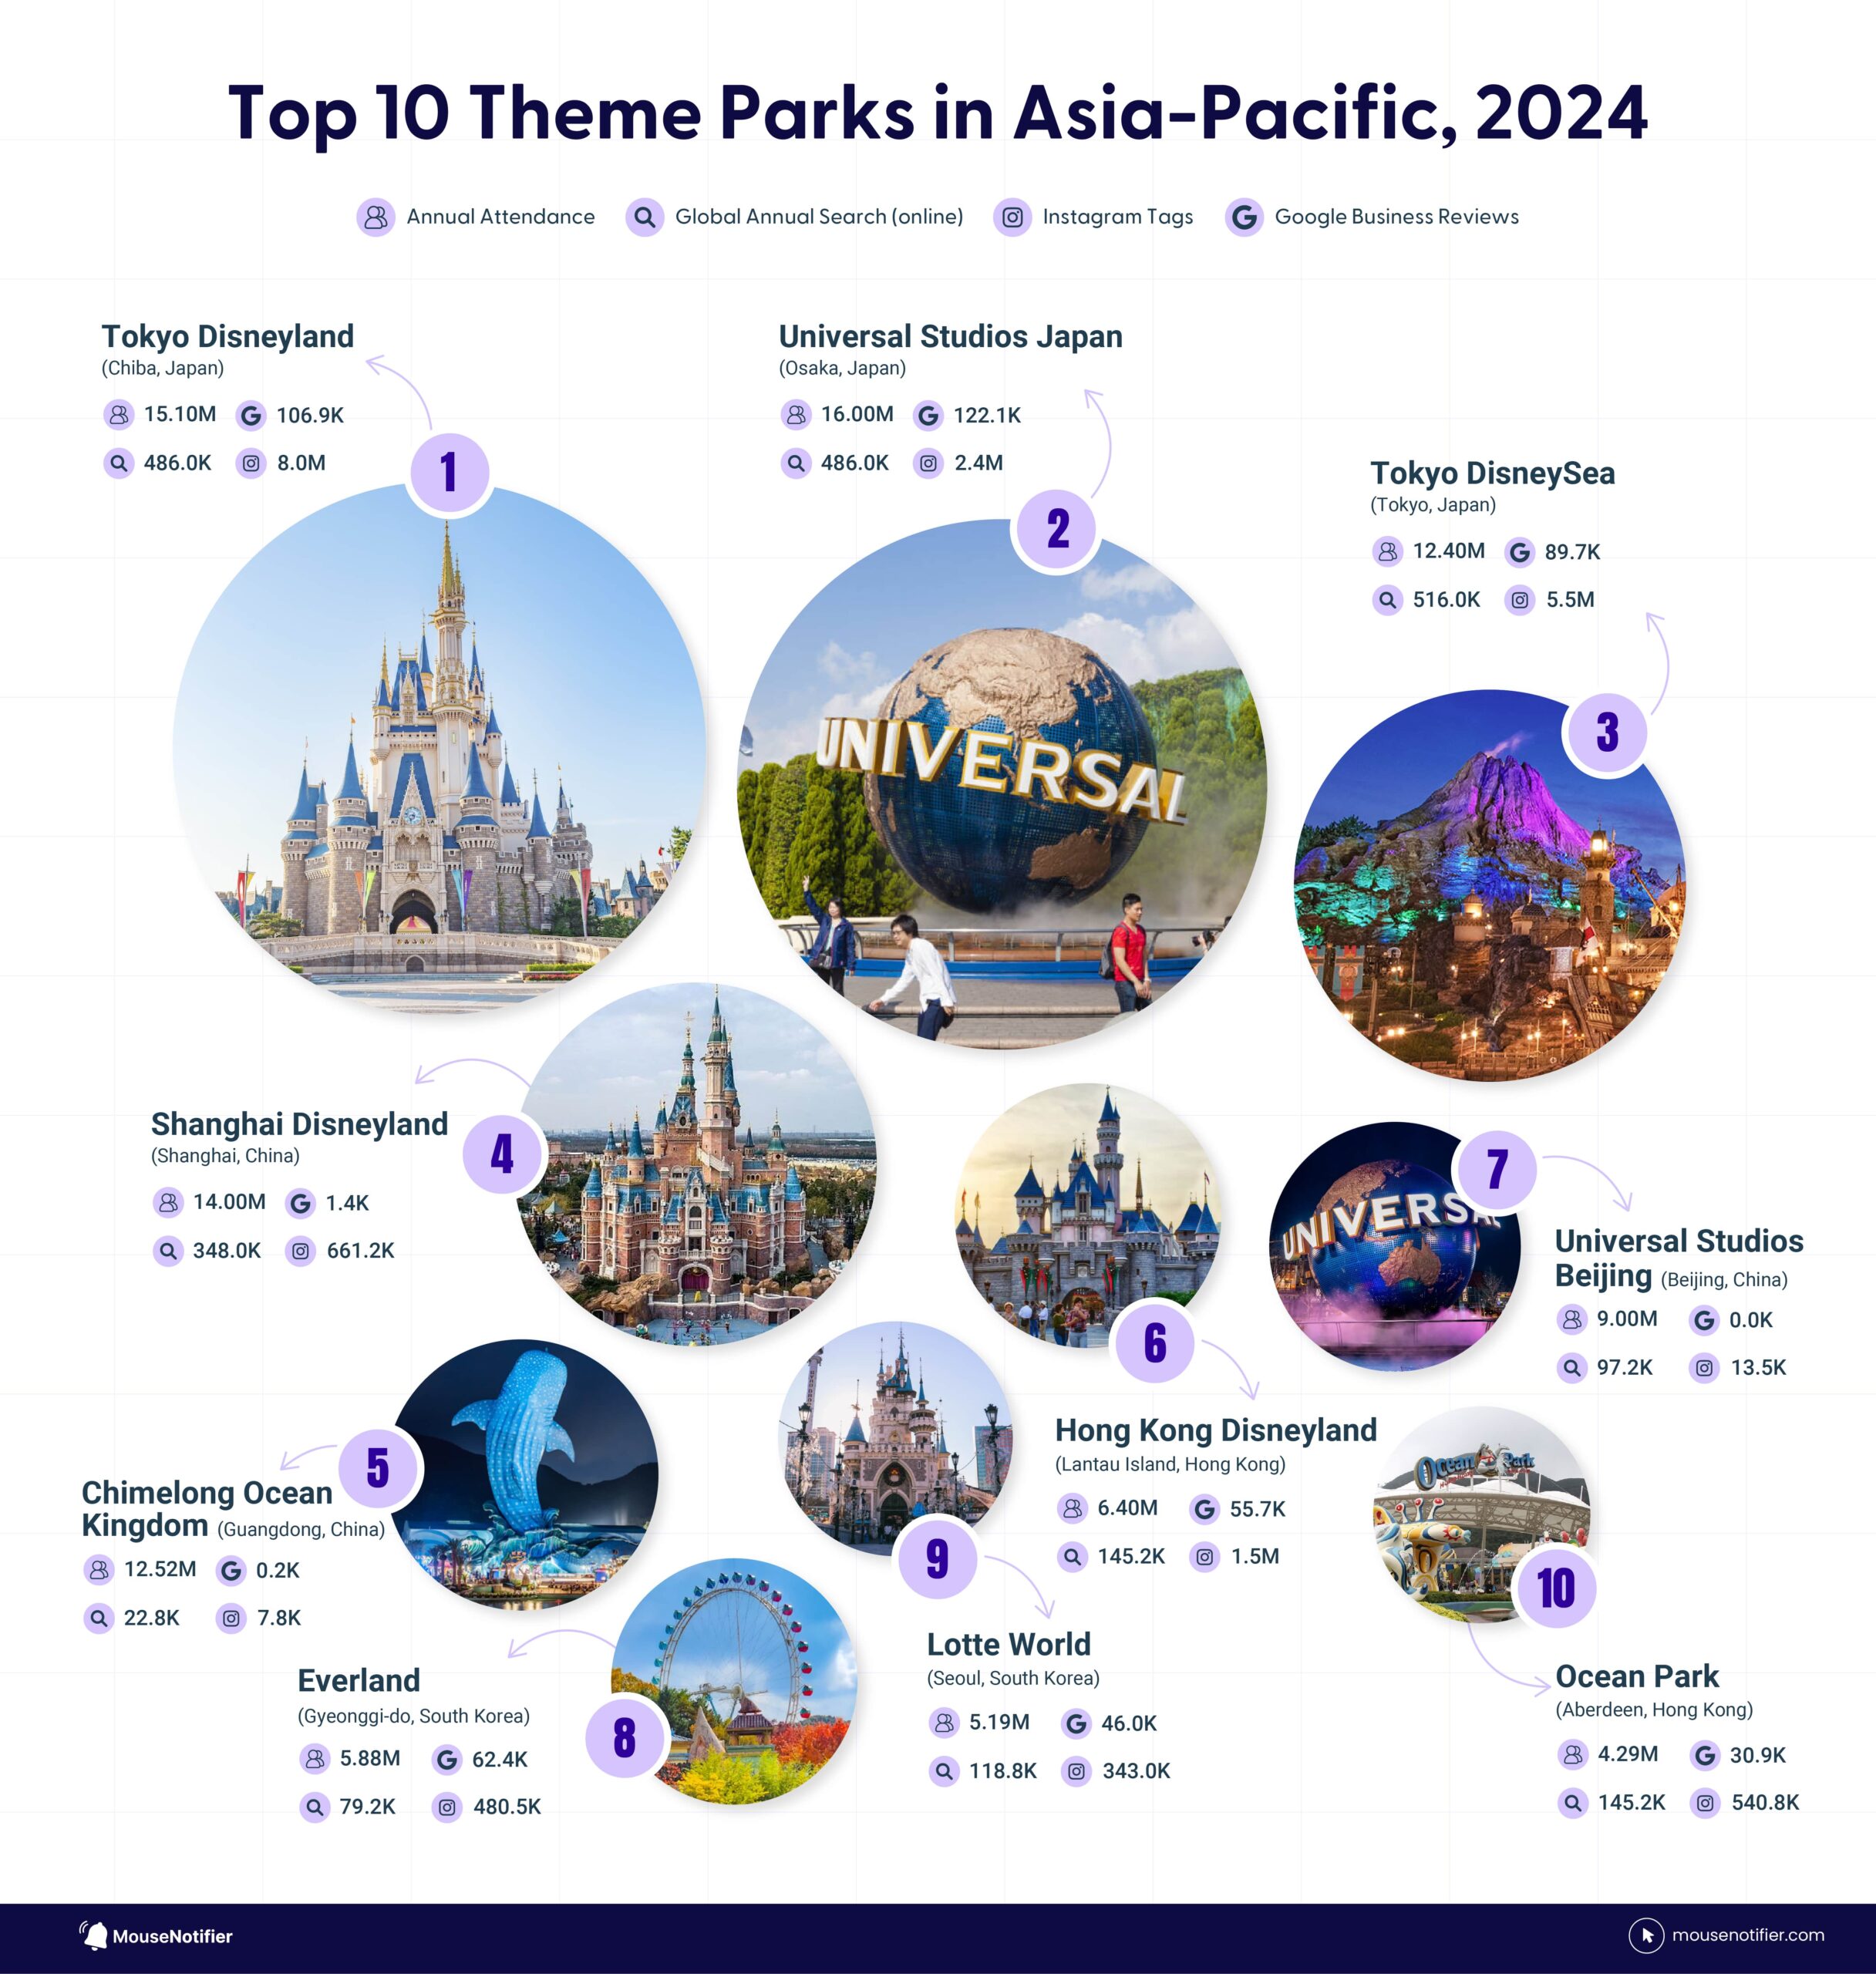The width and height of the screenshot is (1876, 1974).
Task: Click search icon beside 516.0K for Tokyo DisneySea
Action: pyautogui.click(x=1387, y=600)
